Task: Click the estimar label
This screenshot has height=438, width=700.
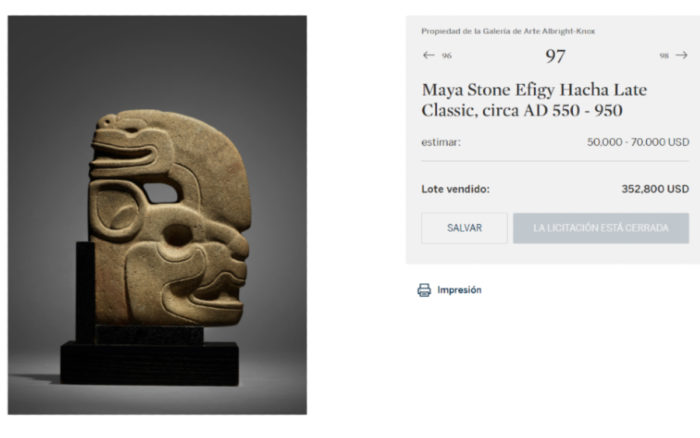Action: pos(441,142)
